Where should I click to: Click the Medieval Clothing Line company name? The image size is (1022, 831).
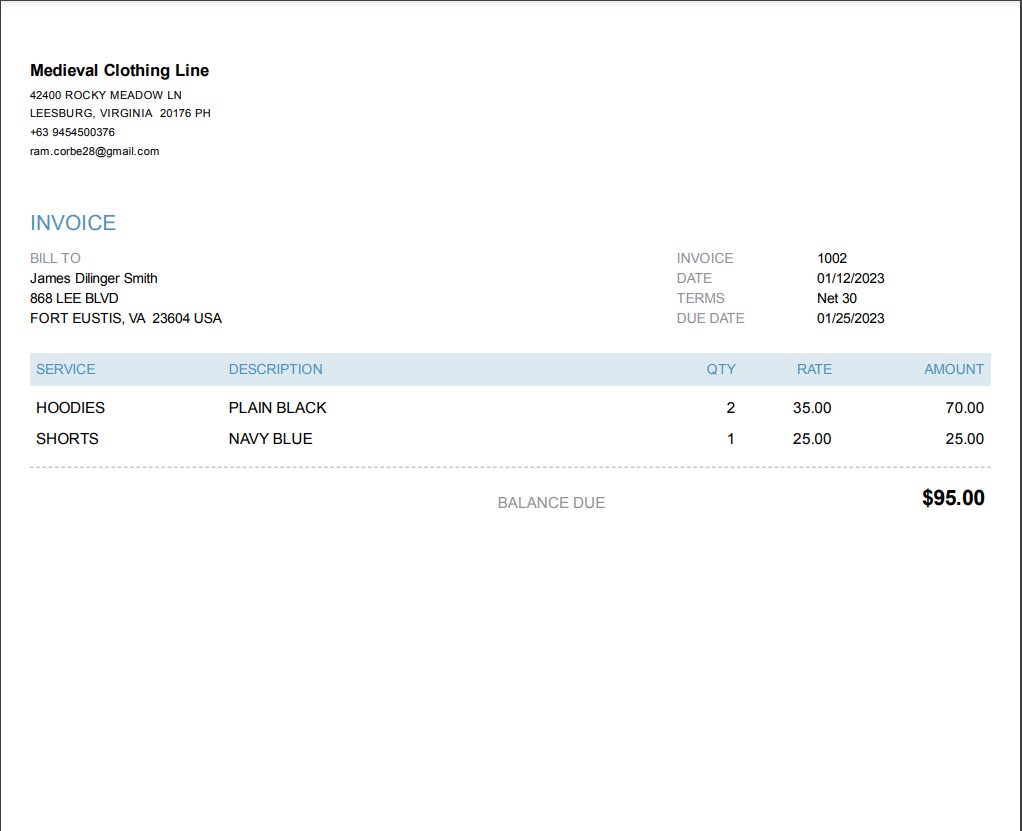(x=119, y=70)
